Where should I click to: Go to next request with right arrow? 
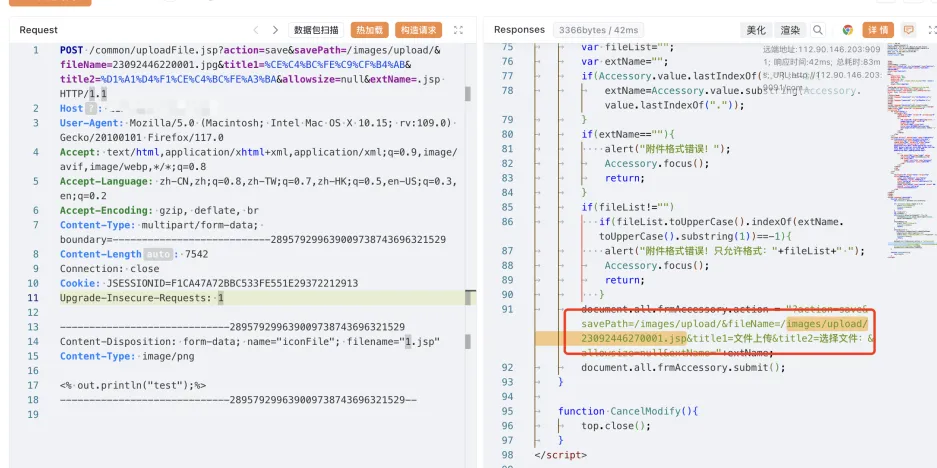click(275, 30)
